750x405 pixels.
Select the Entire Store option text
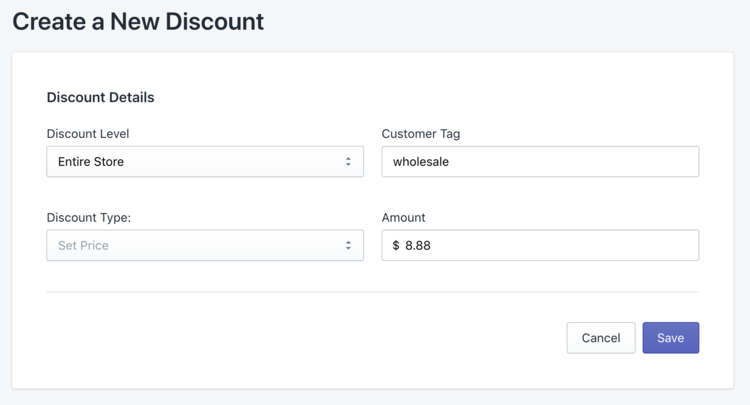pos(91,162)
